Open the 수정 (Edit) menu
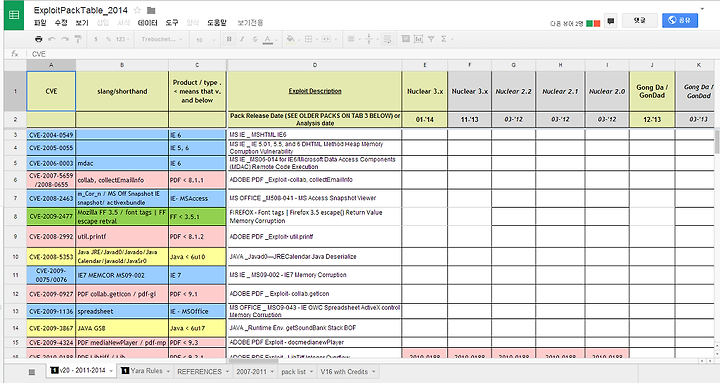Screen dimensions: 720x383 [x=61, y=23]
